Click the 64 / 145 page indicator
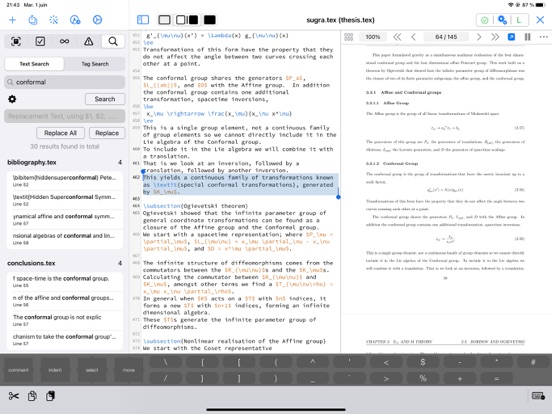This screenshot has width=552, height=414. click(446, 37)
